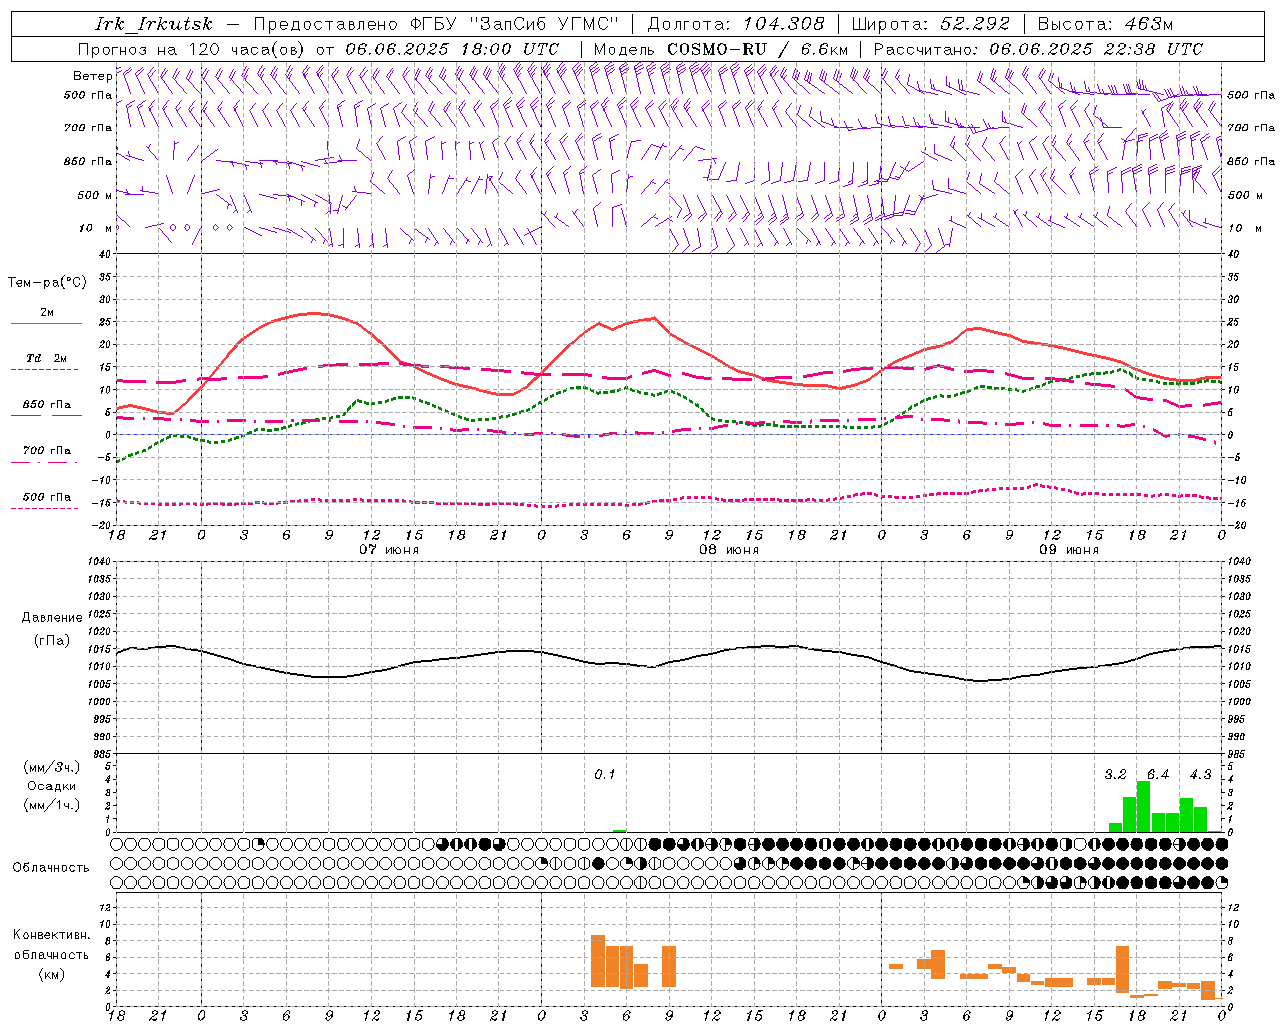Click the dotted 500 гПа temperature legend line

coord(44,509)
